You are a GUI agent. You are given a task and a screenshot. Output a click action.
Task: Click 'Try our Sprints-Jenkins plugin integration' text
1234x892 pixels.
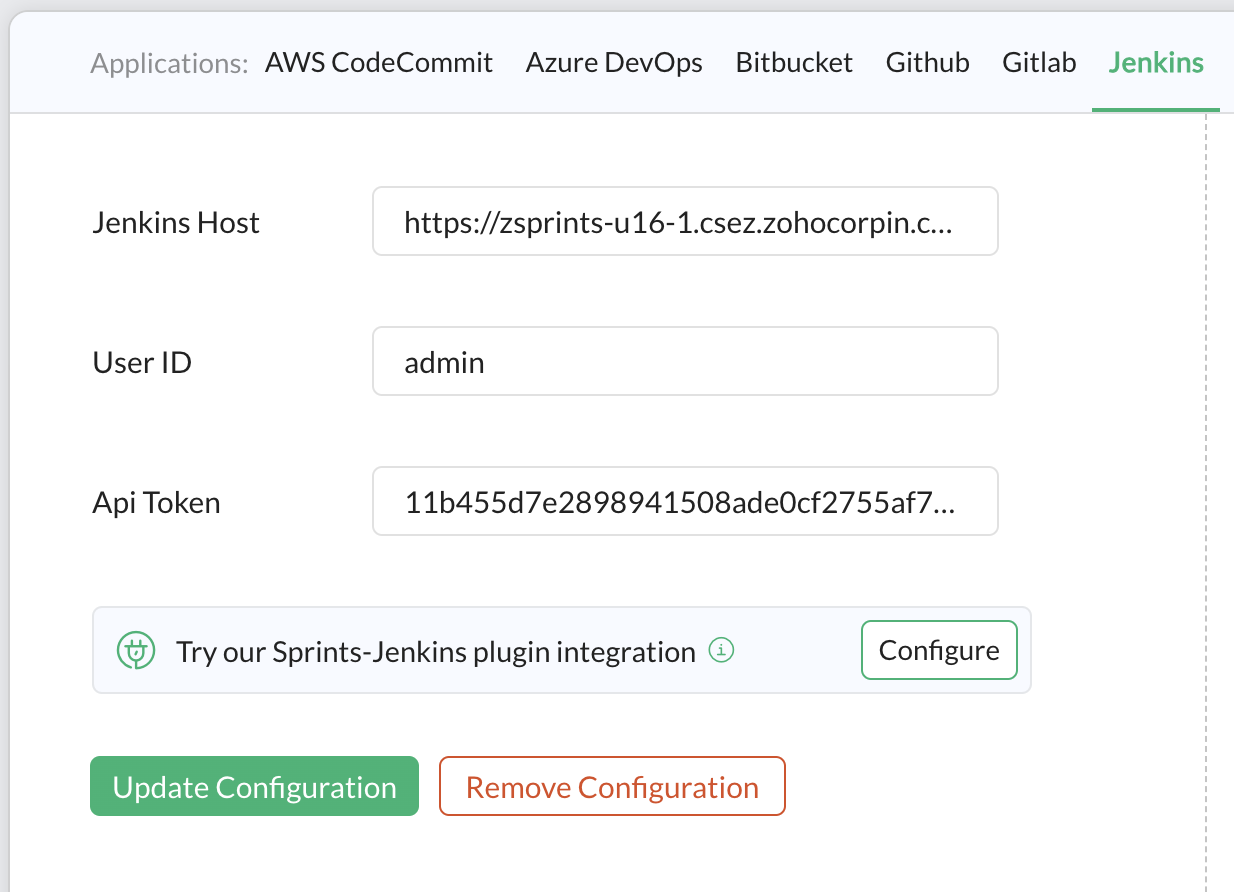click(x=436, y=652)
